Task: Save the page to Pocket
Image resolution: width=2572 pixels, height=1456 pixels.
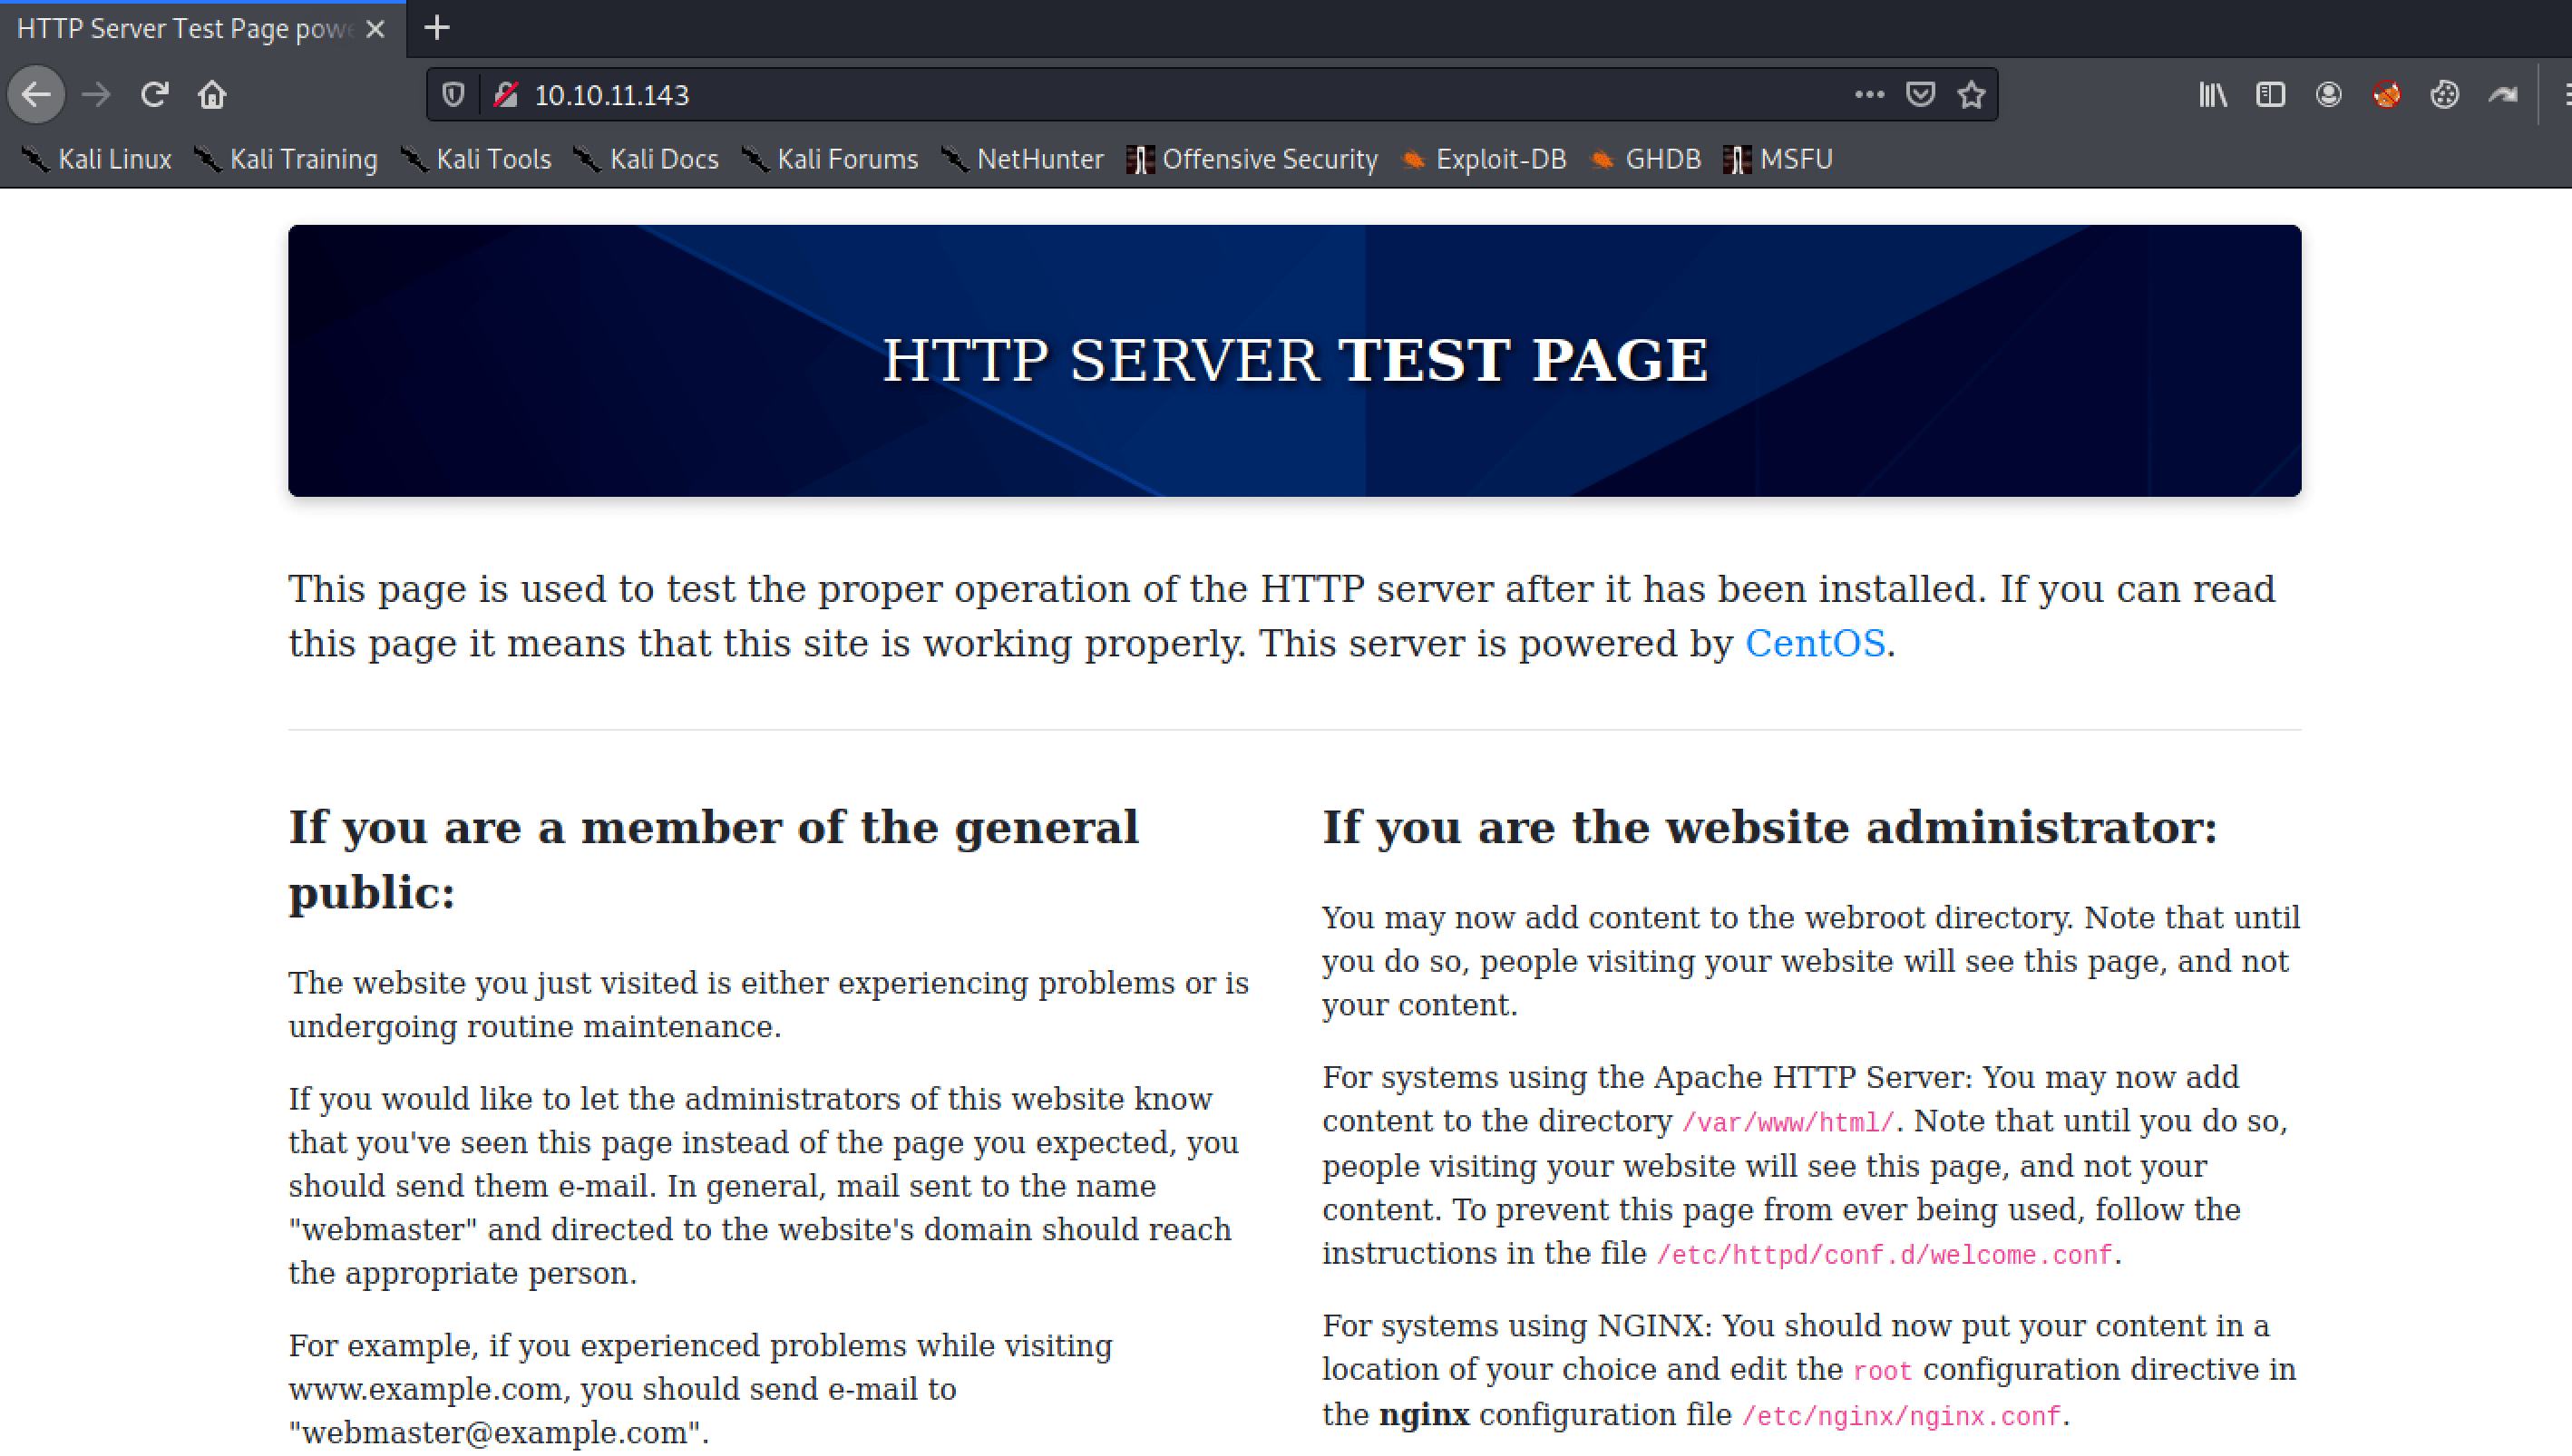Action: [x=1920, y=95]
